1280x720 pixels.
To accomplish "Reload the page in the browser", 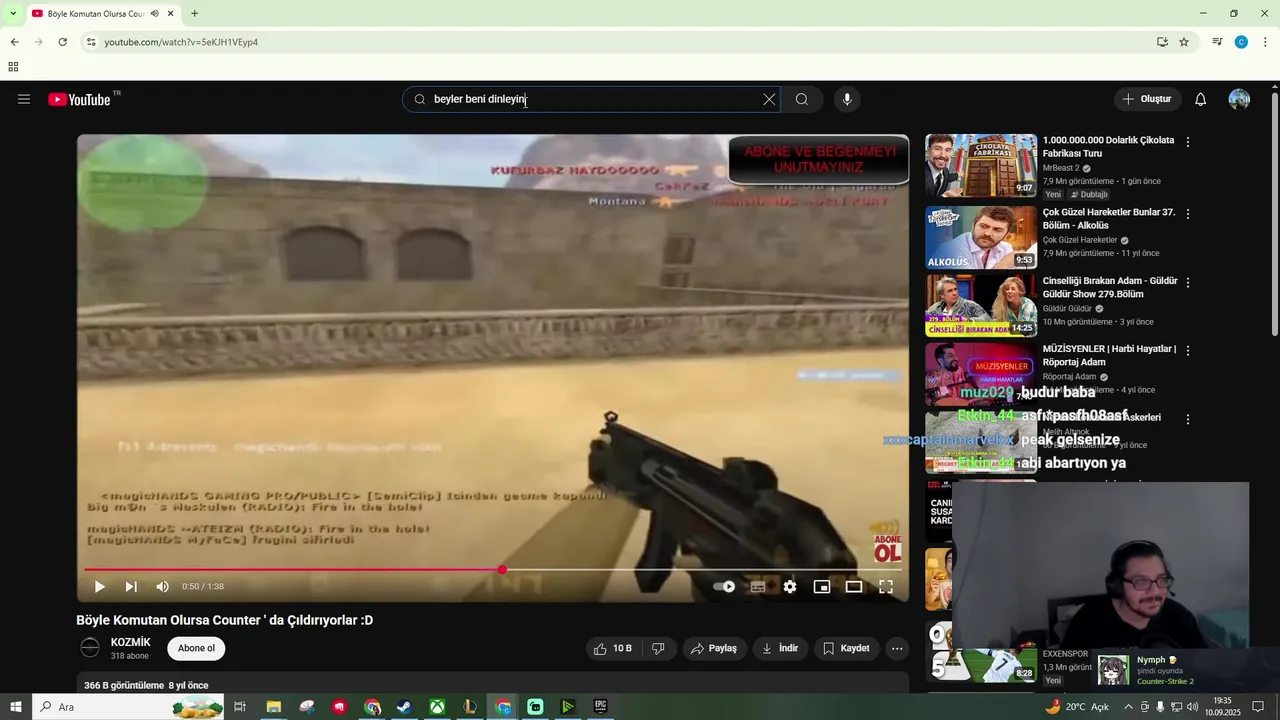I will pos(62,42).
